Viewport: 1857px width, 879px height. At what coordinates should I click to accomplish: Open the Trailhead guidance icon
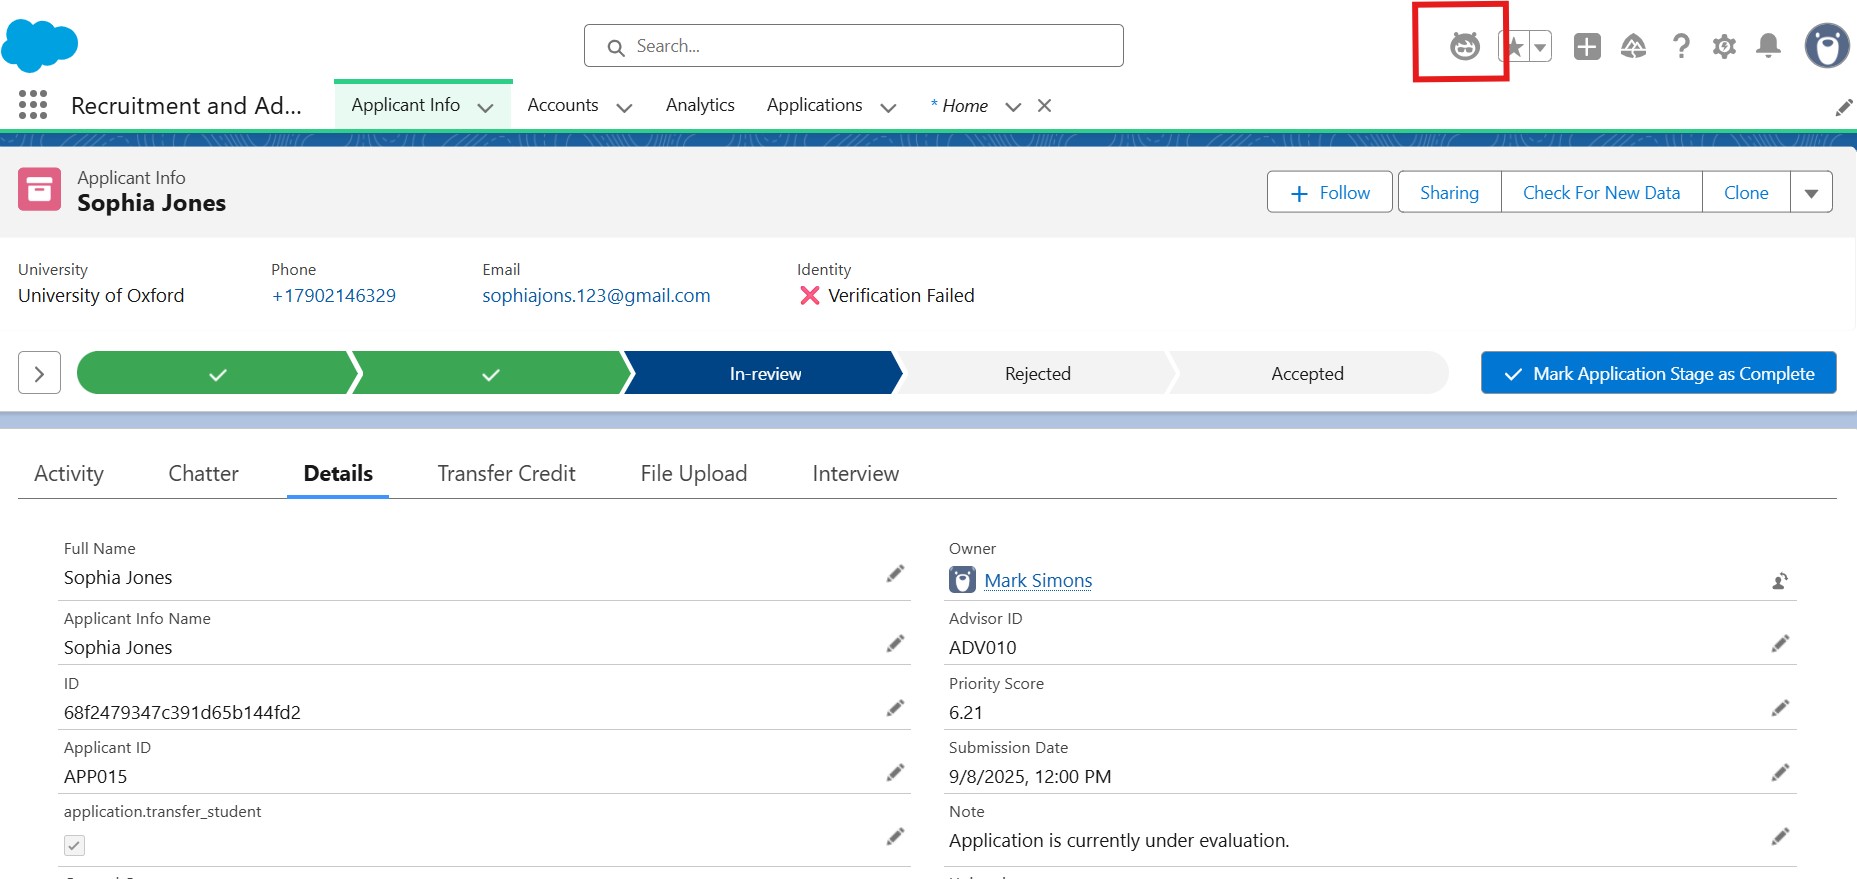pos(1633,46)
